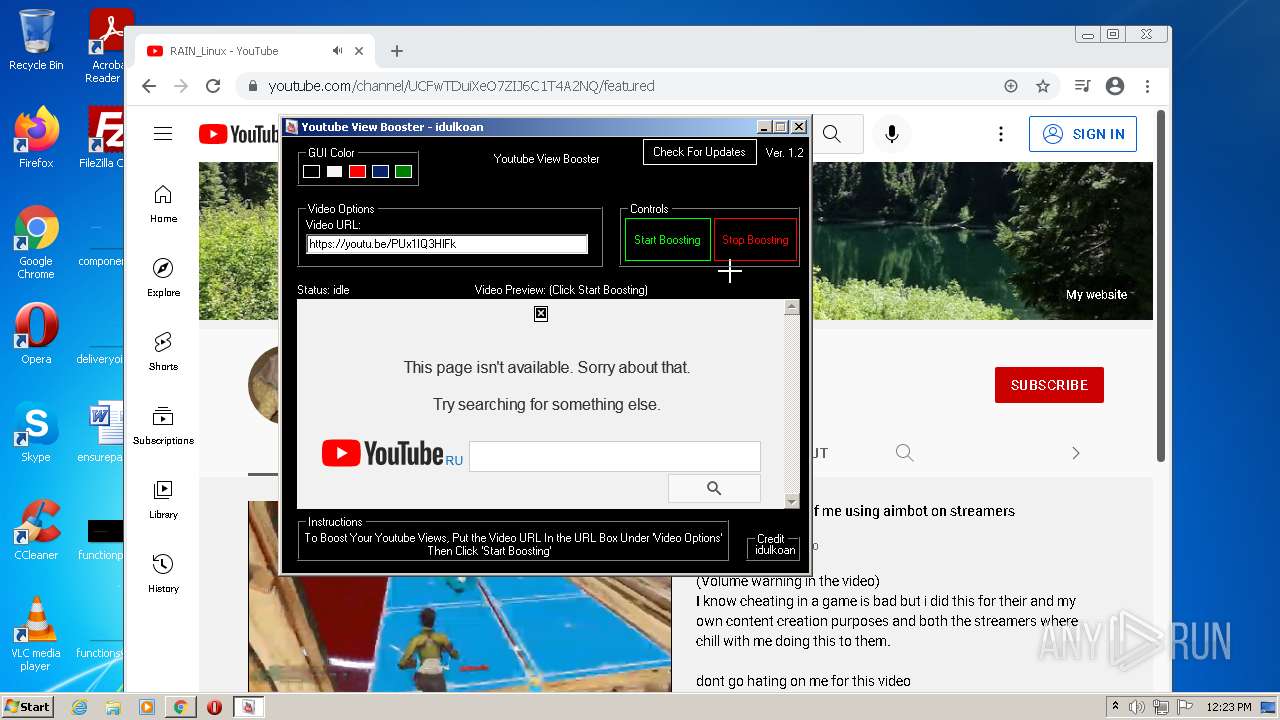Click the Check For Updates button
The height and width of the screenshot is (720, 1280).
click(x=699, y=152)
